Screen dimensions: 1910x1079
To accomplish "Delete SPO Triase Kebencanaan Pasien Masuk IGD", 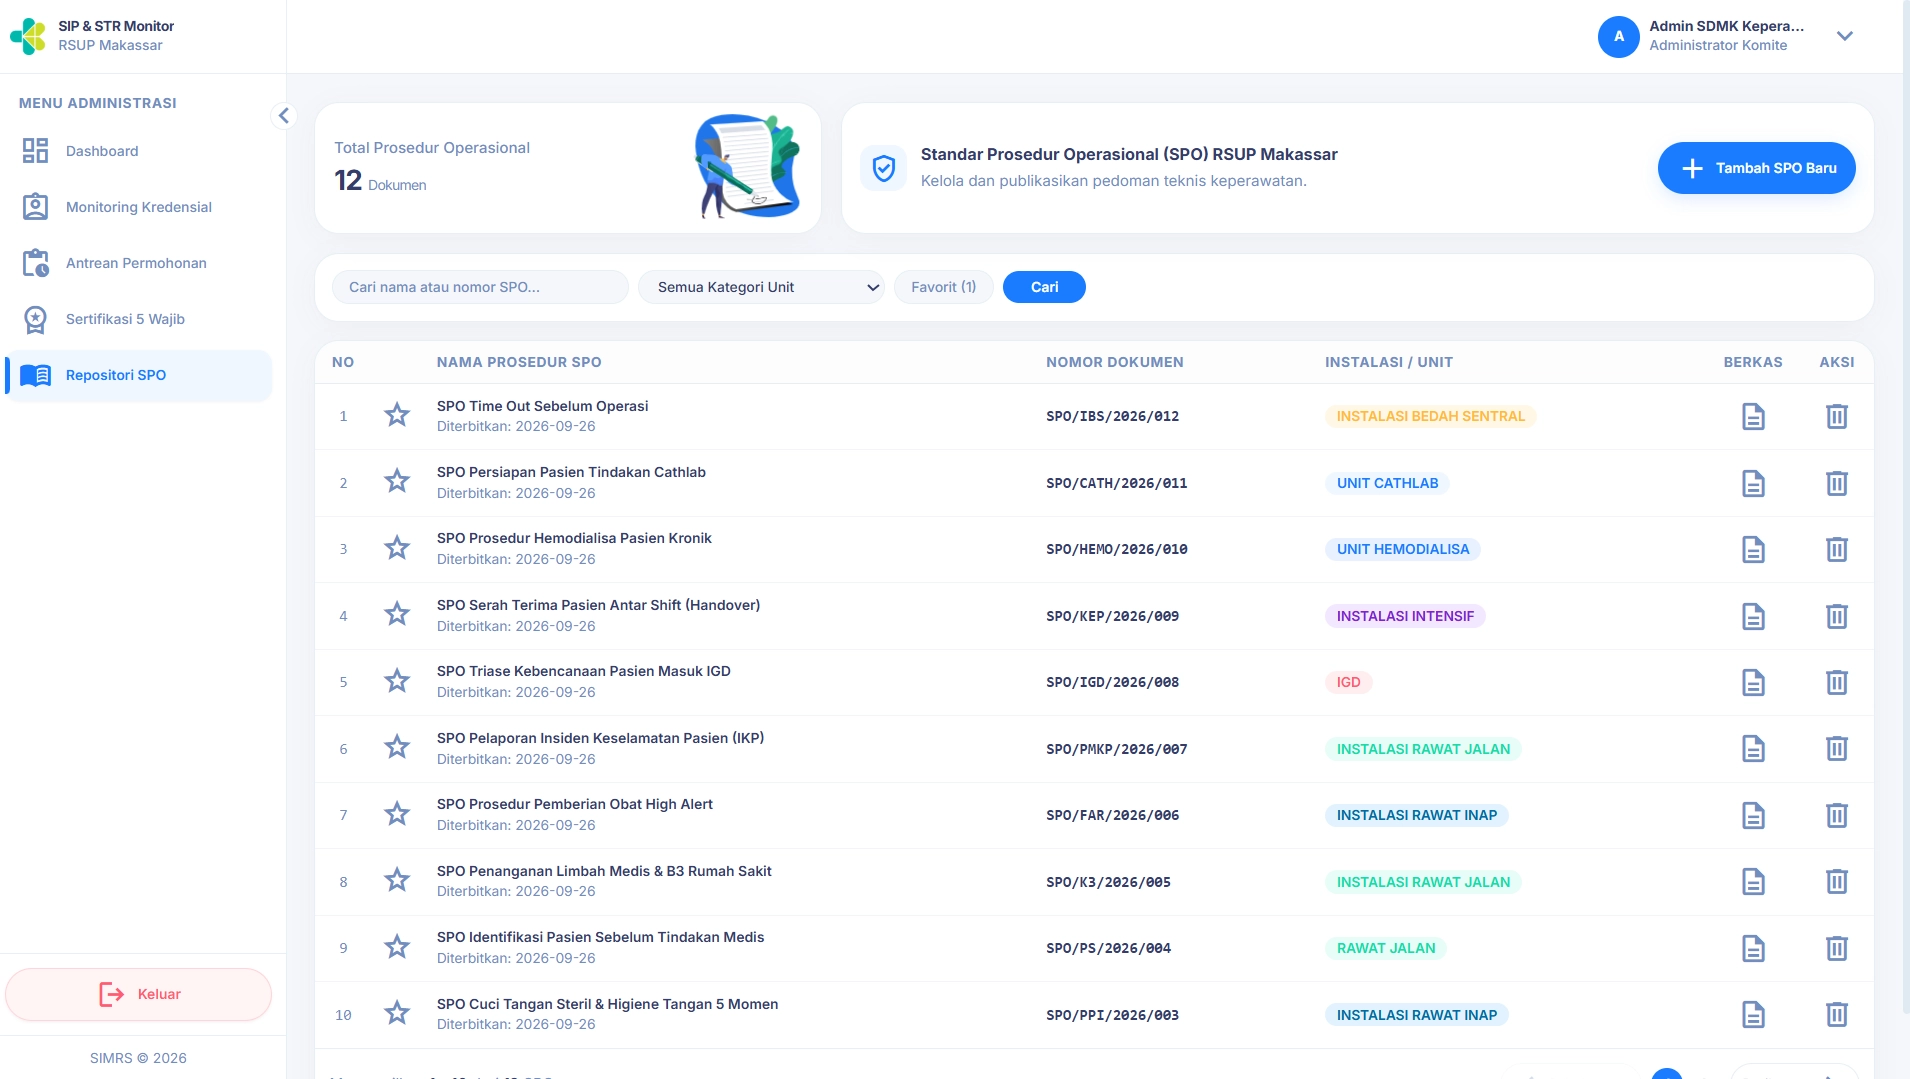I will tap(1837, 682).
